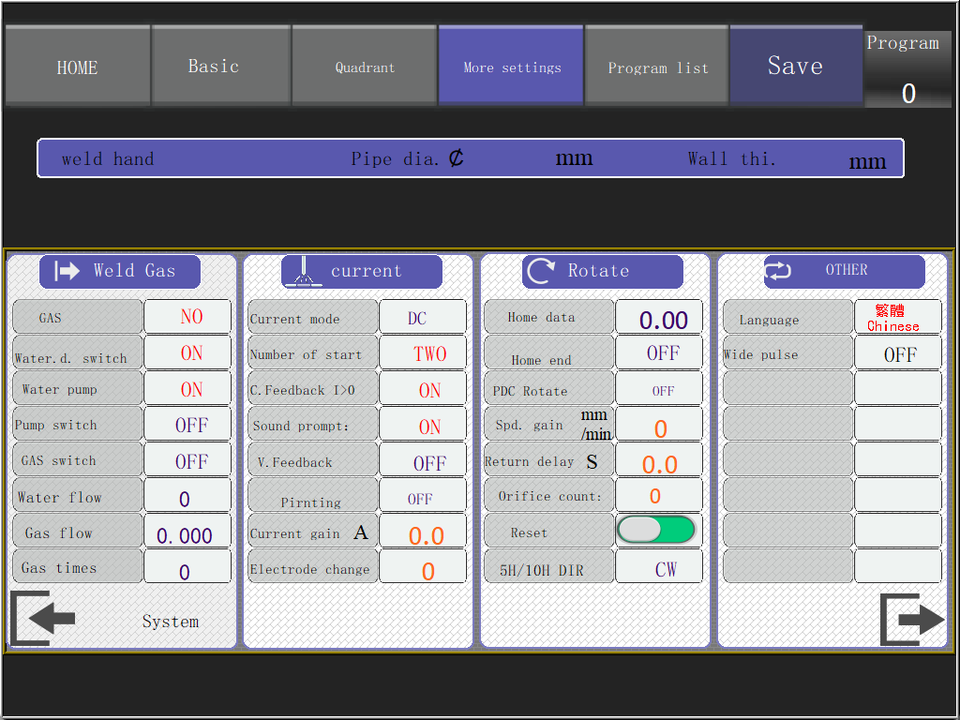Click the Language label

769,320
